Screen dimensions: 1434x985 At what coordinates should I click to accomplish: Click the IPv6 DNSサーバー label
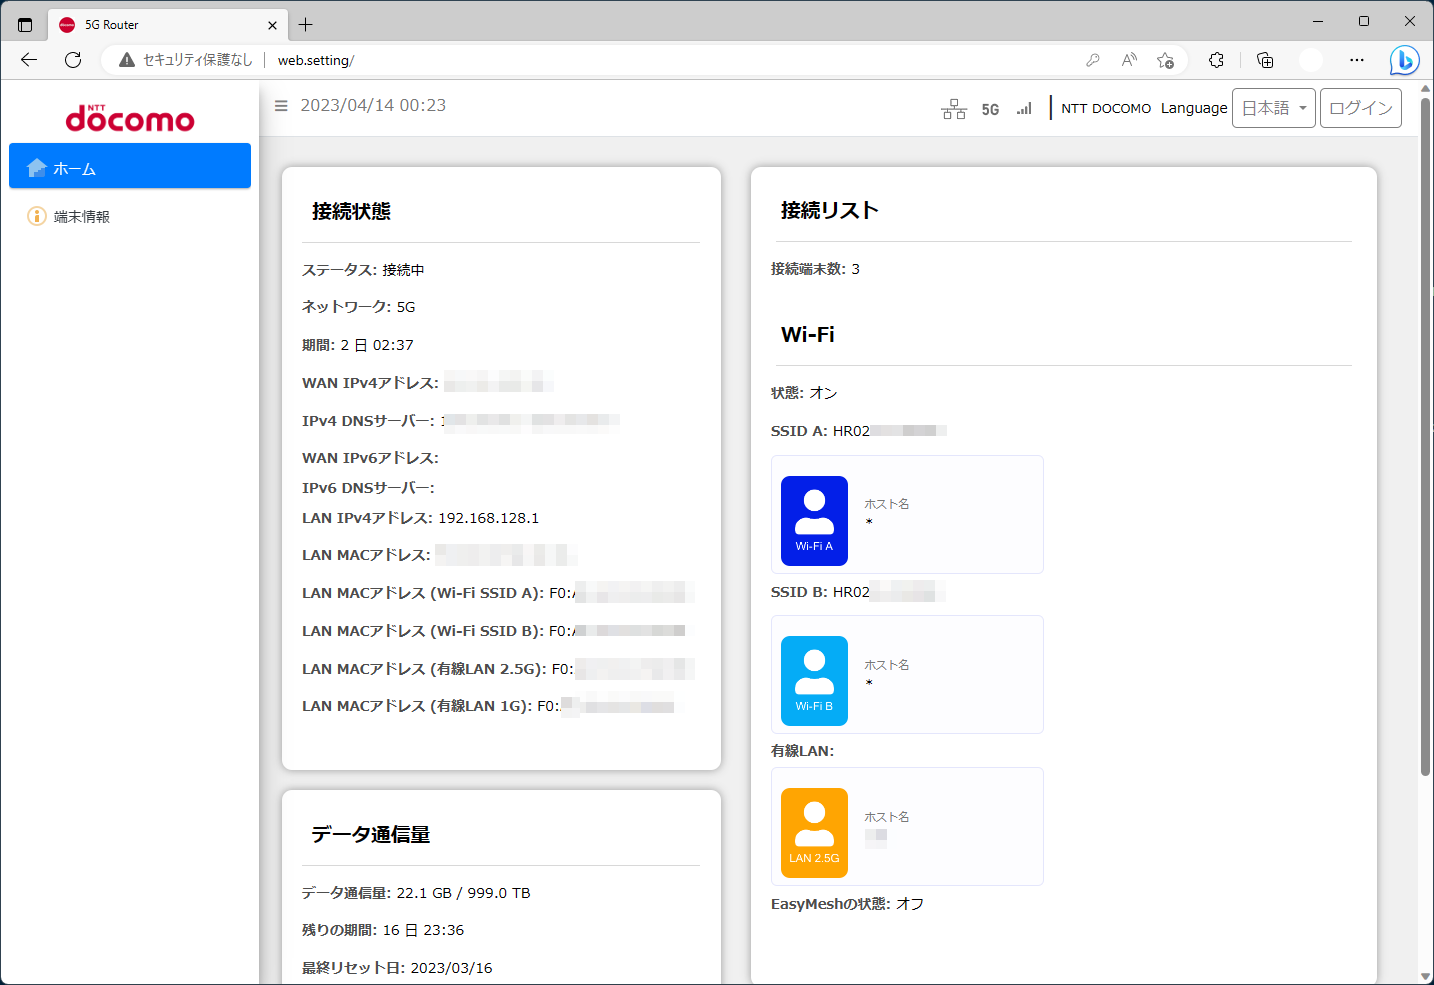click(x=368, y=488)
